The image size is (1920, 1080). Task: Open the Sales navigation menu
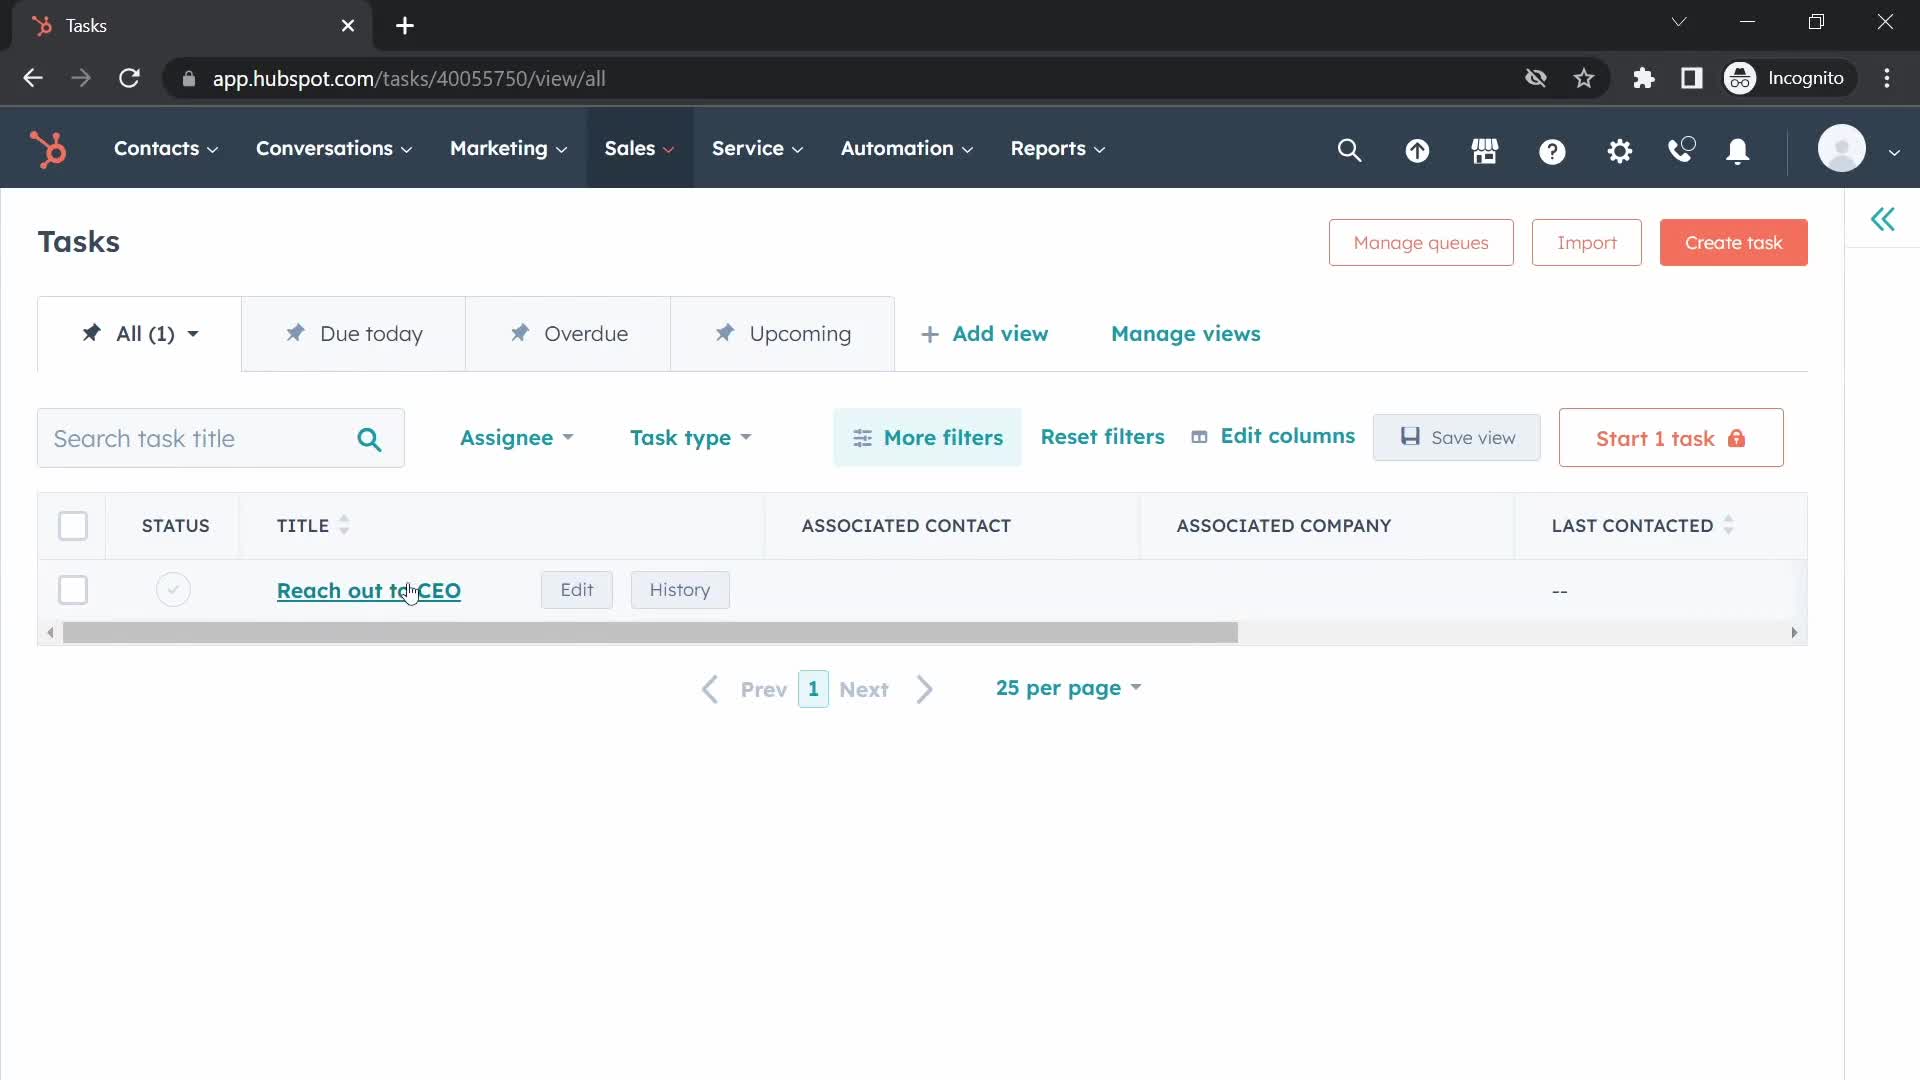[x=637, y=148]
